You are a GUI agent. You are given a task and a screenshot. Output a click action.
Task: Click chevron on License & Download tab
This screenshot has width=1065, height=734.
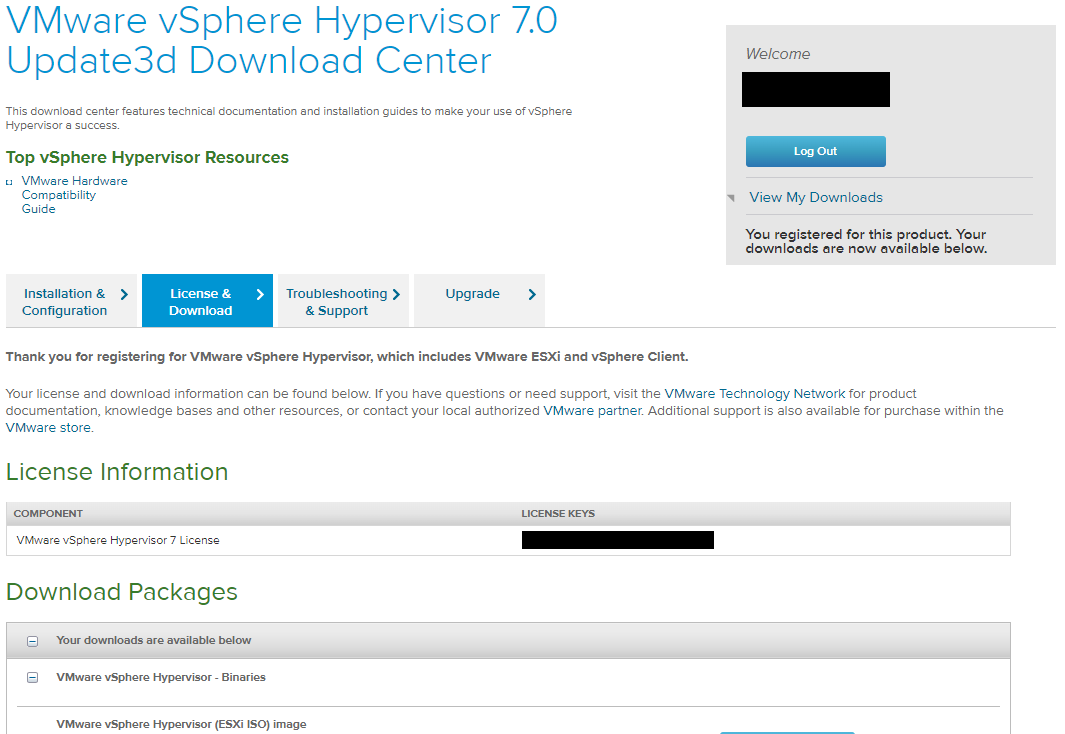[259, 295]
